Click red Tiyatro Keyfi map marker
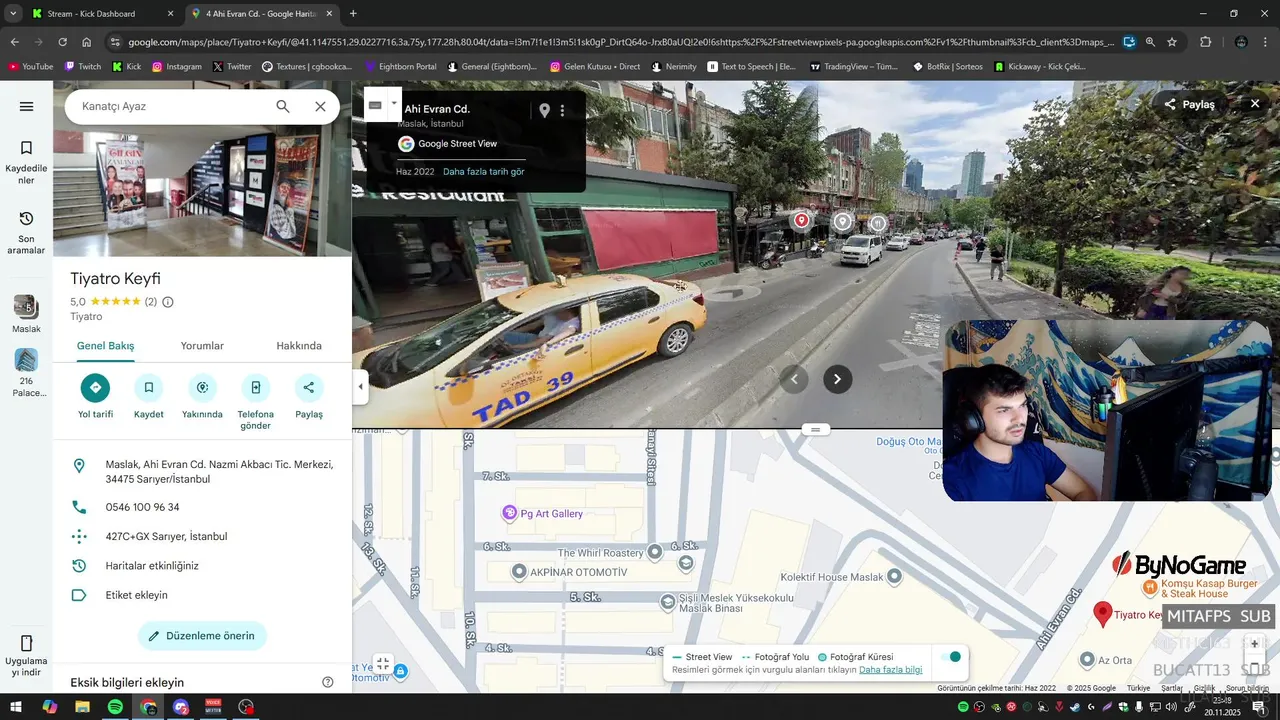 [x=1103, y=614]
